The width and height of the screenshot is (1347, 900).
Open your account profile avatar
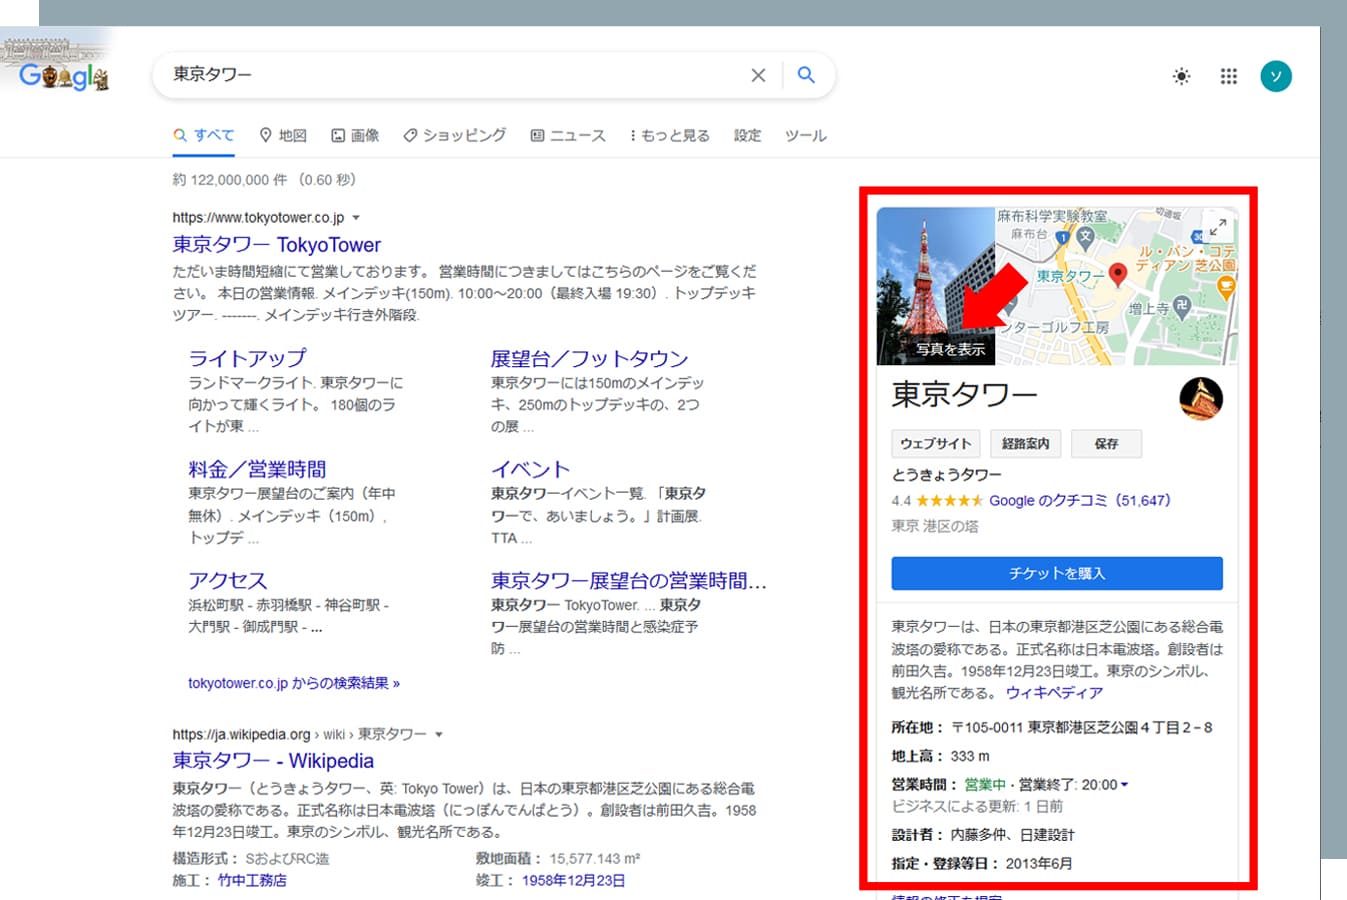click(1276, 75)
